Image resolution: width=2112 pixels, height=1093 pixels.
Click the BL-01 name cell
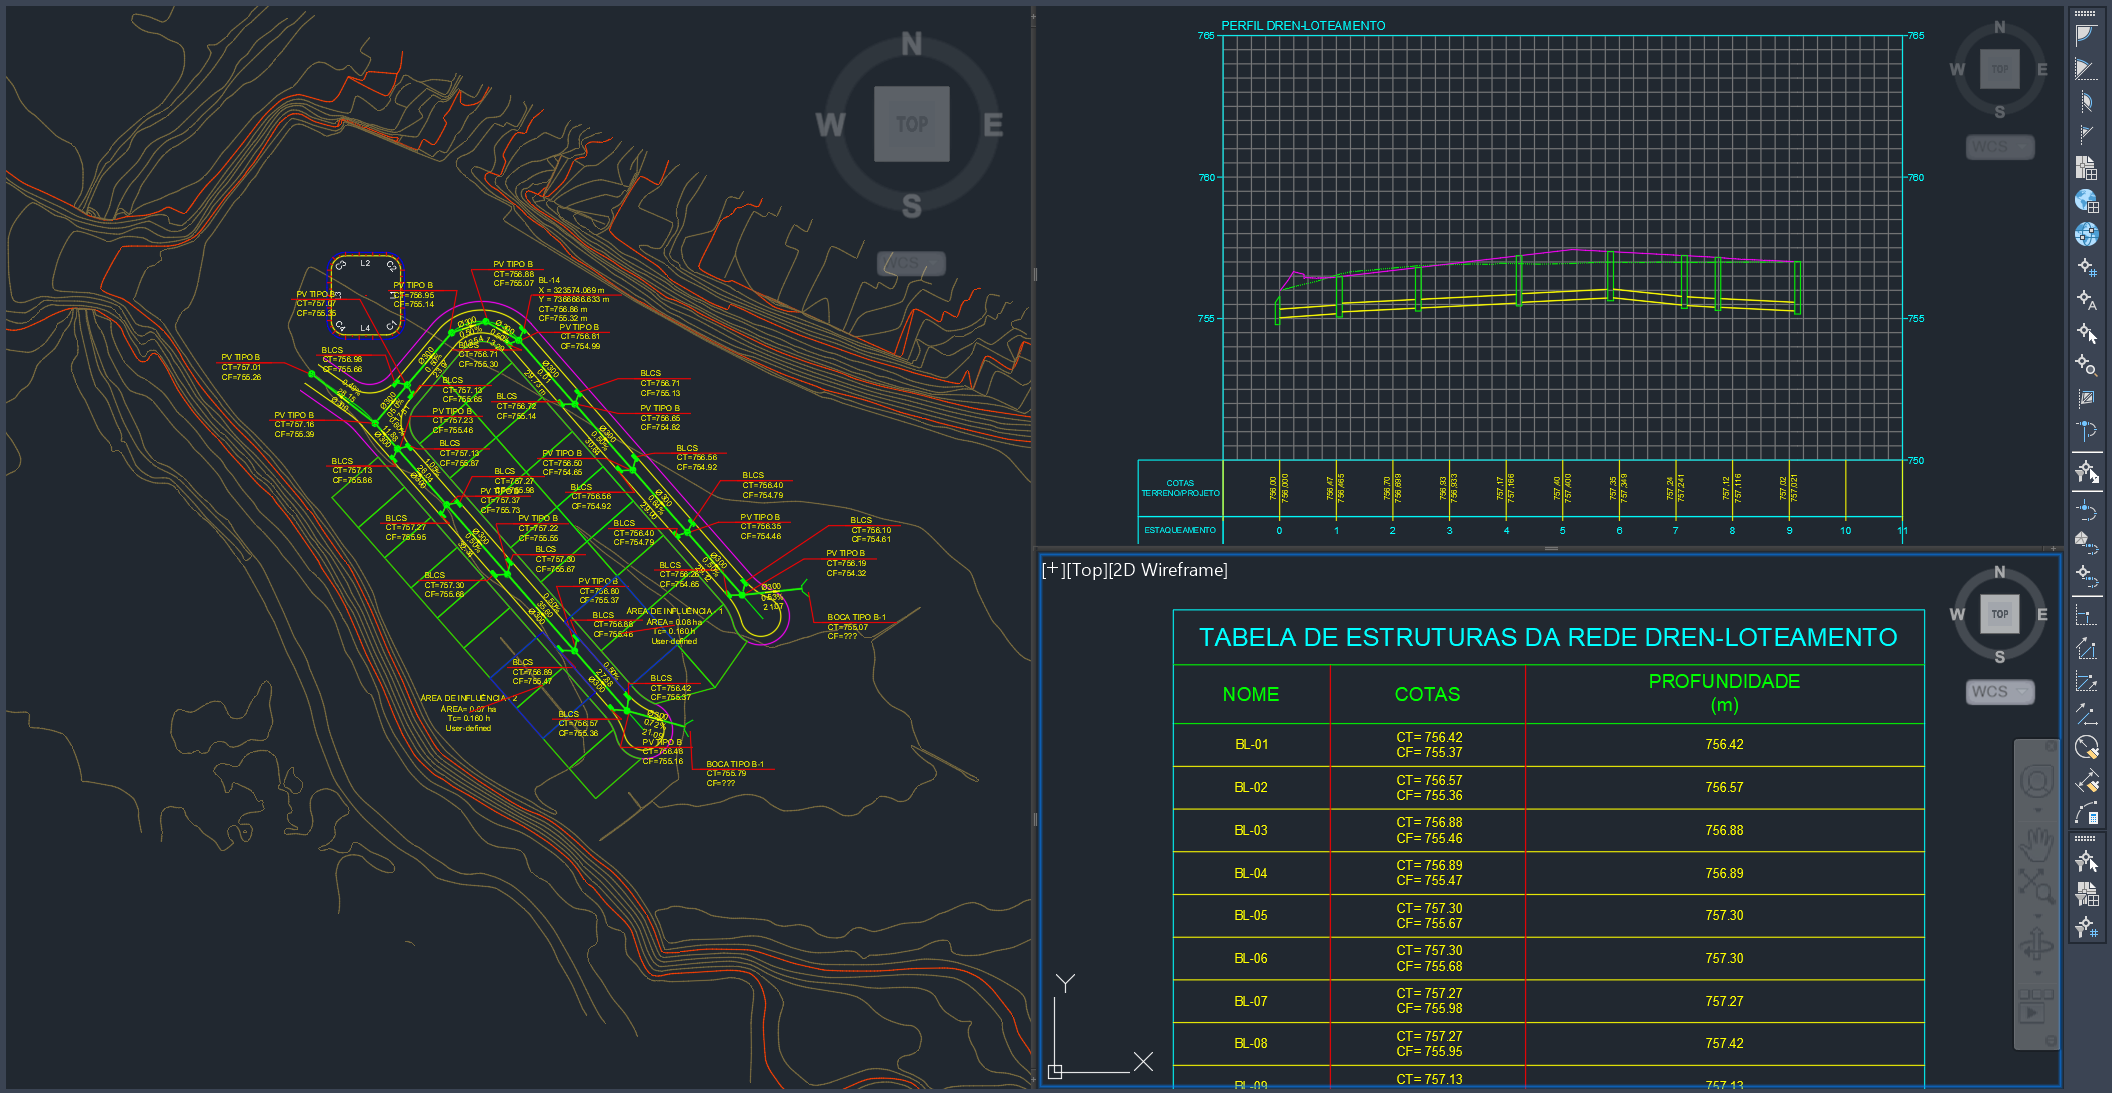(1251, 745)
